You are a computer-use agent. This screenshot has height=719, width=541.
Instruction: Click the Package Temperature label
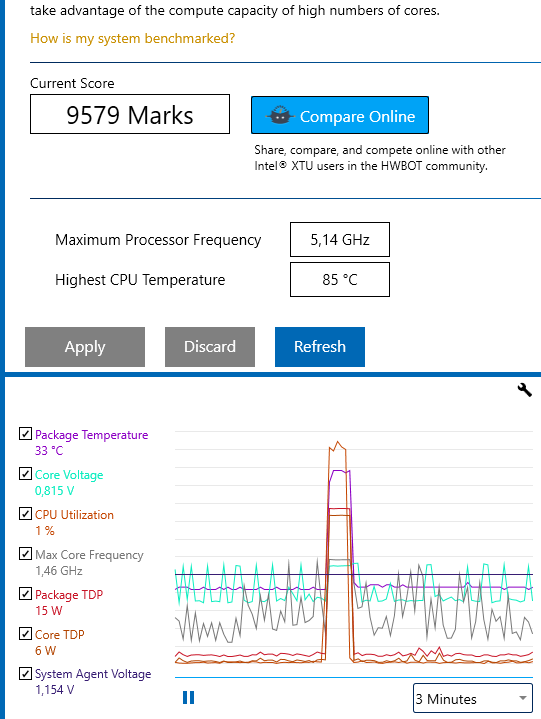click(92, 435)
